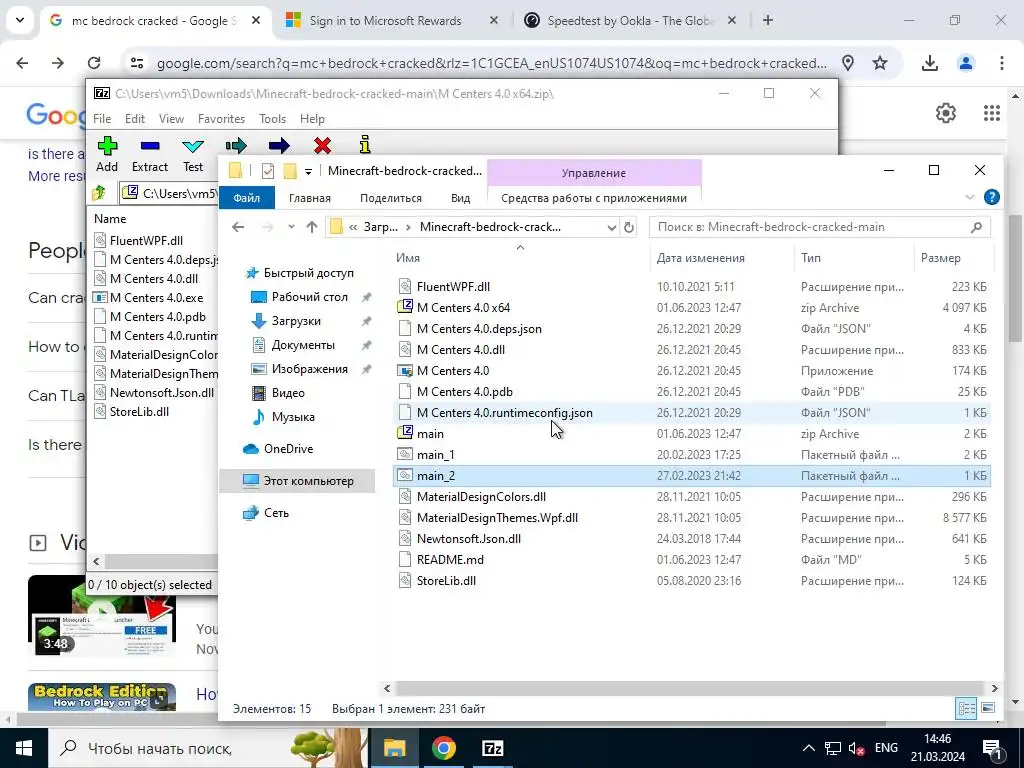The width and height of the screenshot is (1024, 768).
Task: Open recent locations dropdown in Explorer navigation
Action: tap(291, 227)
